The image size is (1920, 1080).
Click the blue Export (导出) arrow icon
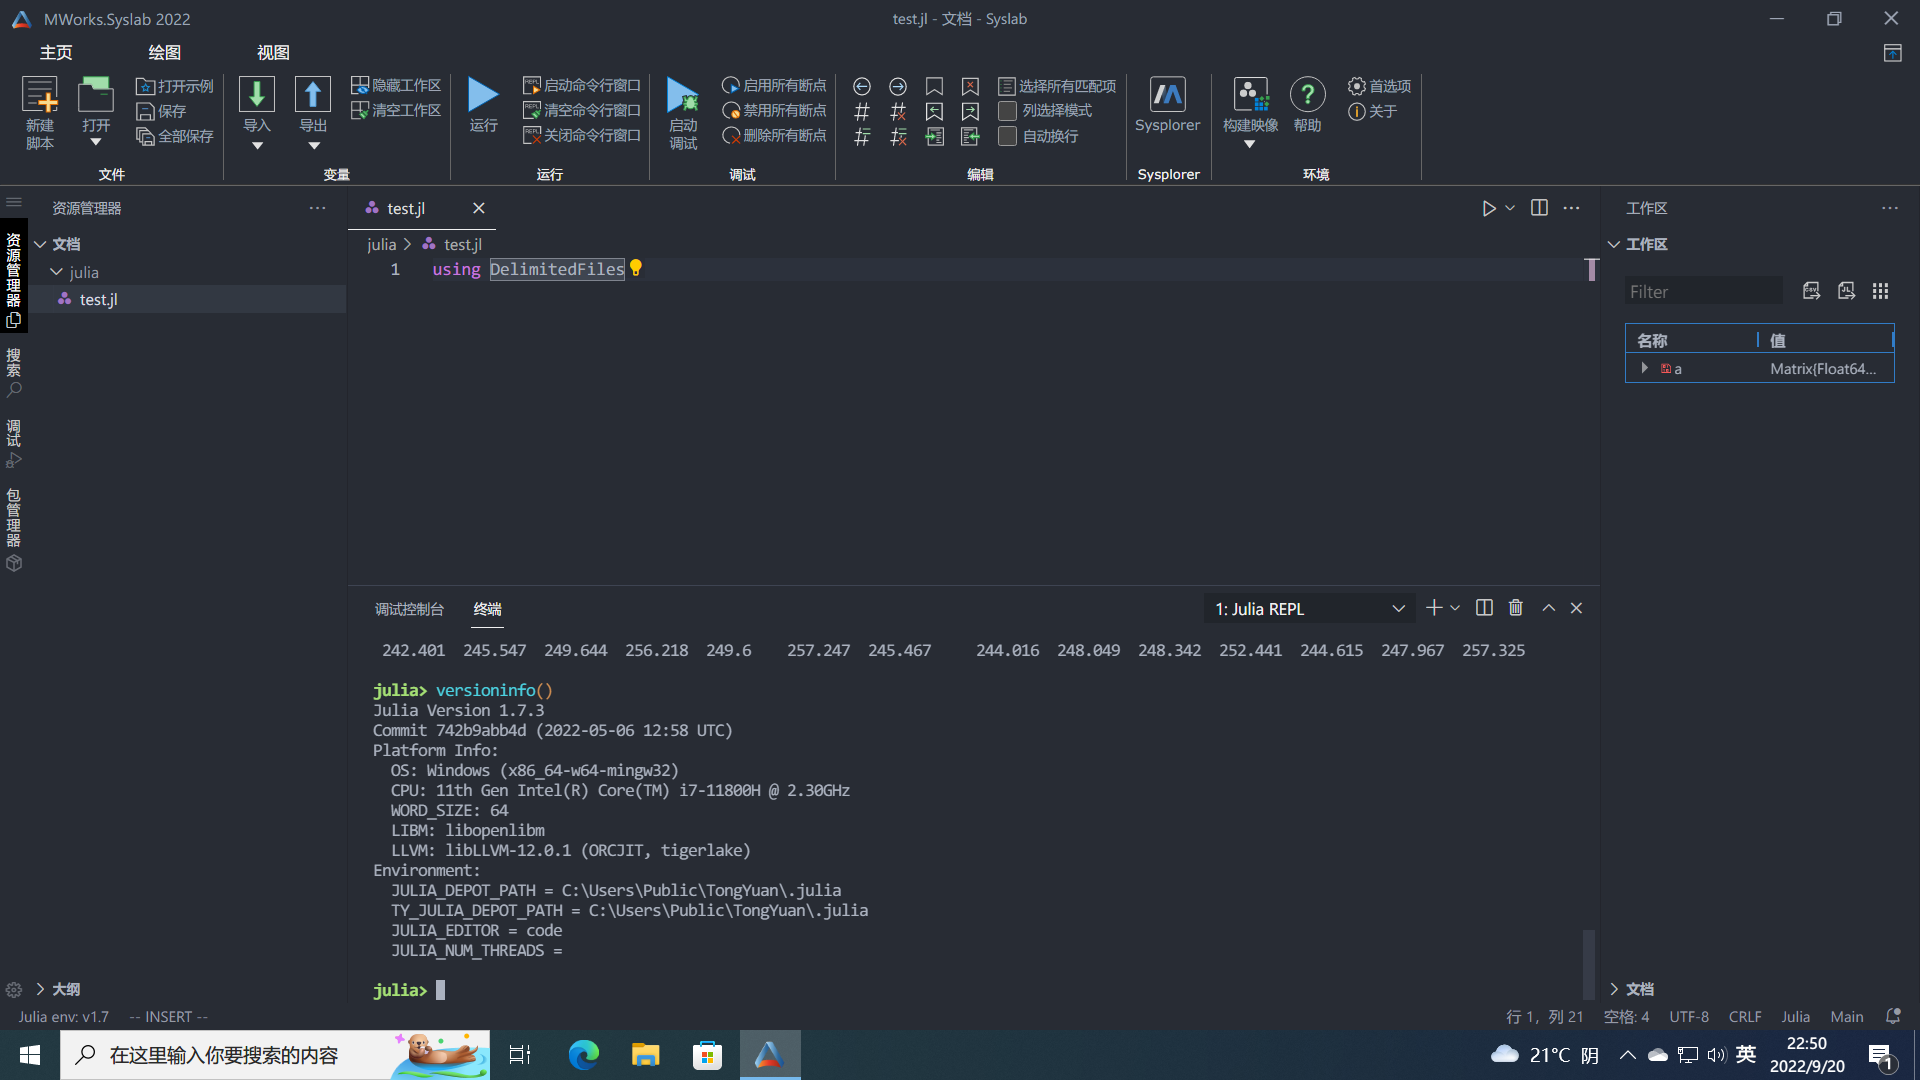pos(313,95)
